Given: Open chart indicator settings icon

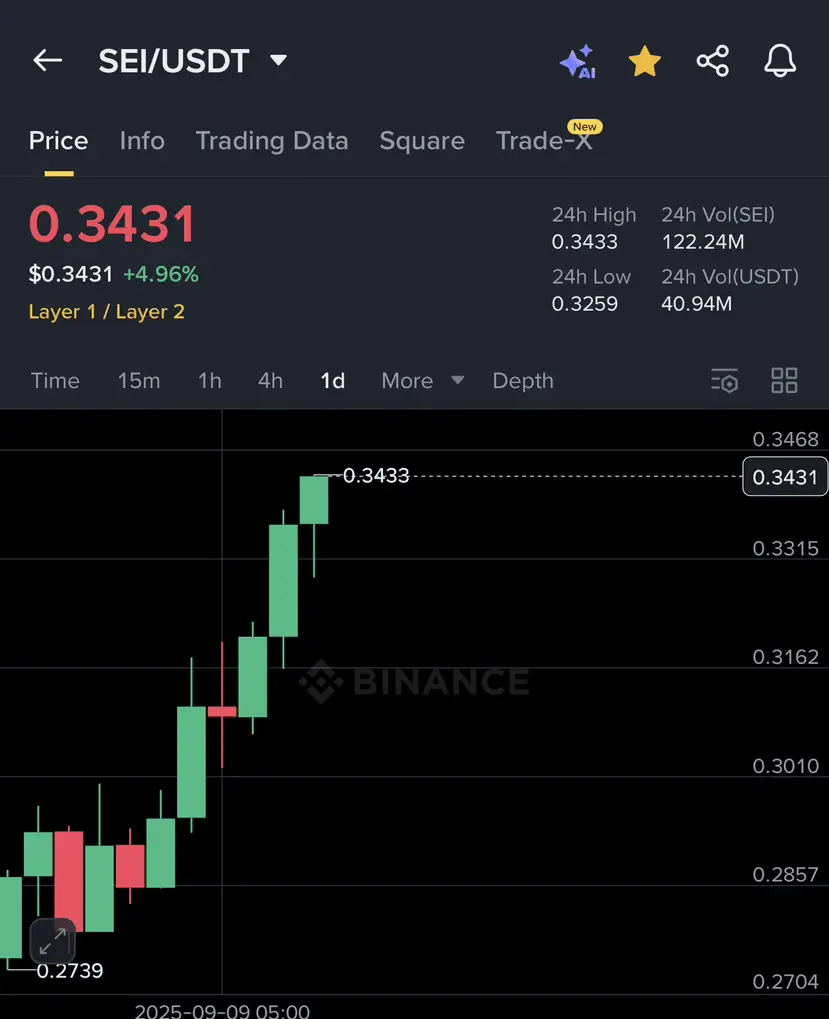Looking at the screenshot, I should tap(724, 381).
